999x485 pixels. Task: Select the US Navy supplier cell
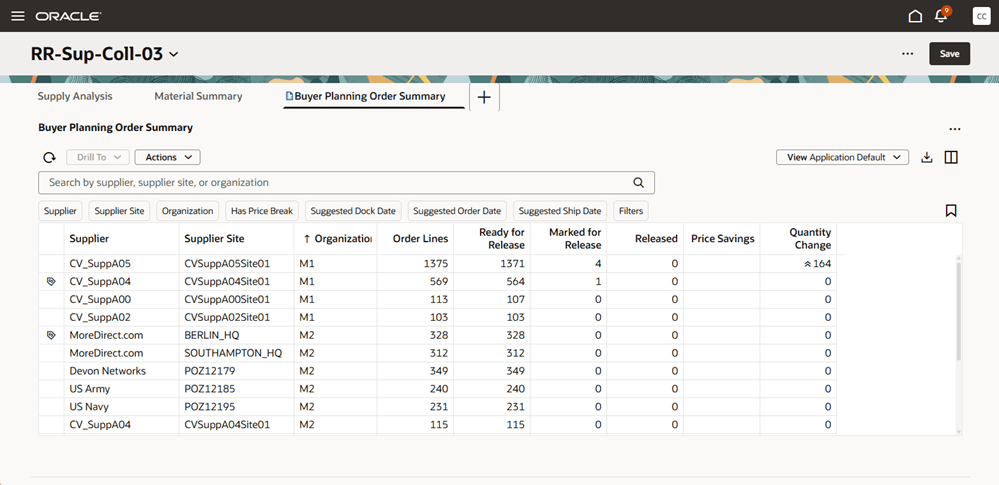[122, 406]
